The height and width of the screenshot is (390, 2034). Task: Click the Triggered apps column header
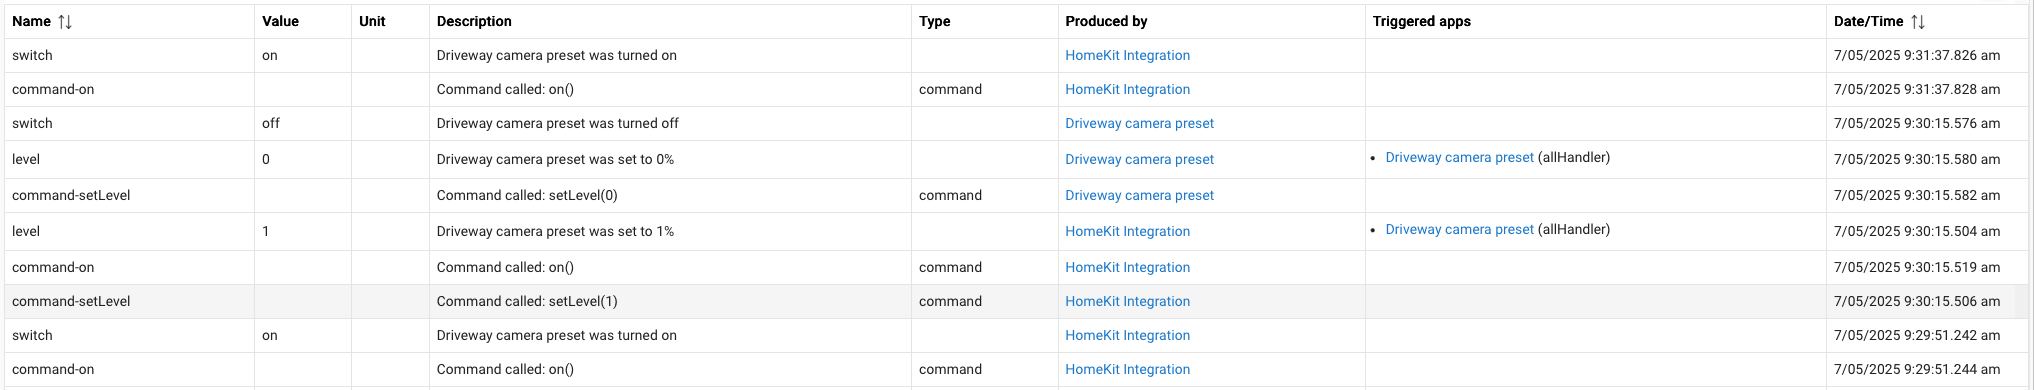pos(1421,21)
